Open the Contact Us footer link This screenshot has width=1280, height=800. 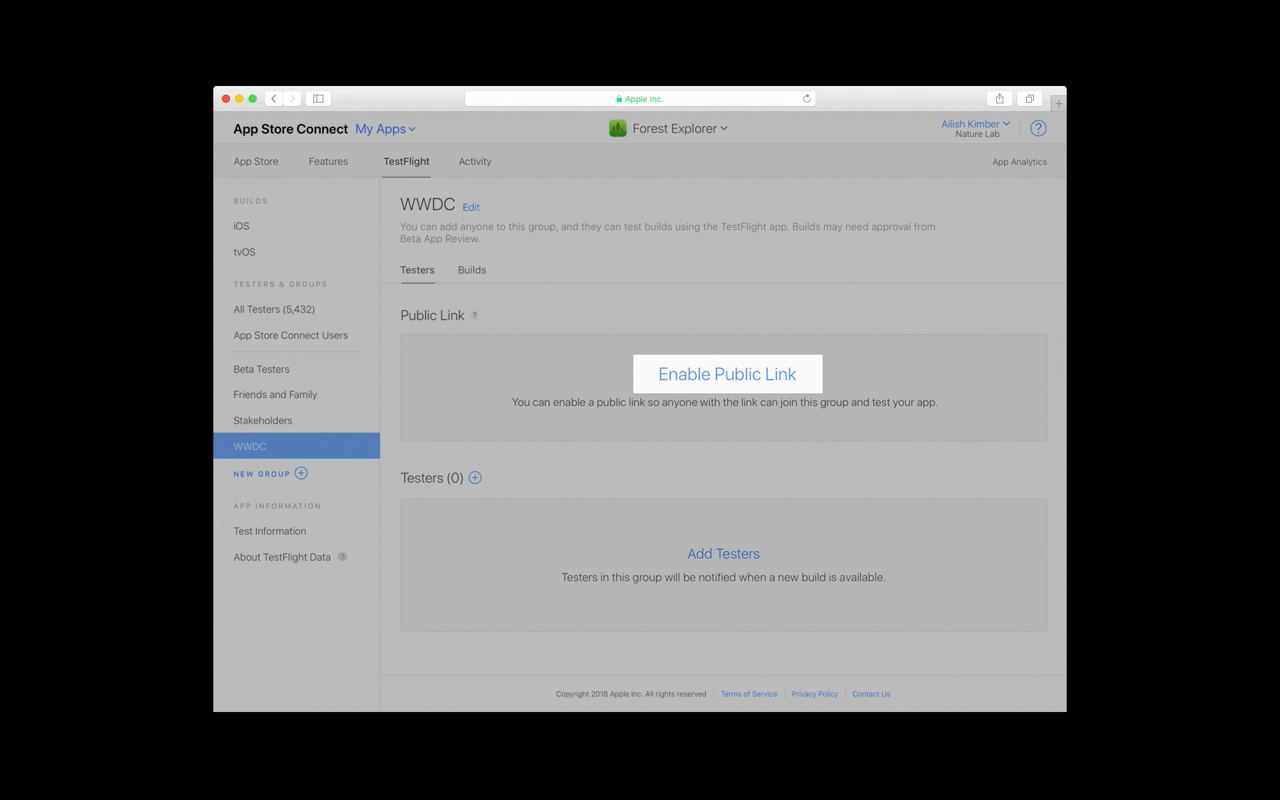(x=871, y=694)
